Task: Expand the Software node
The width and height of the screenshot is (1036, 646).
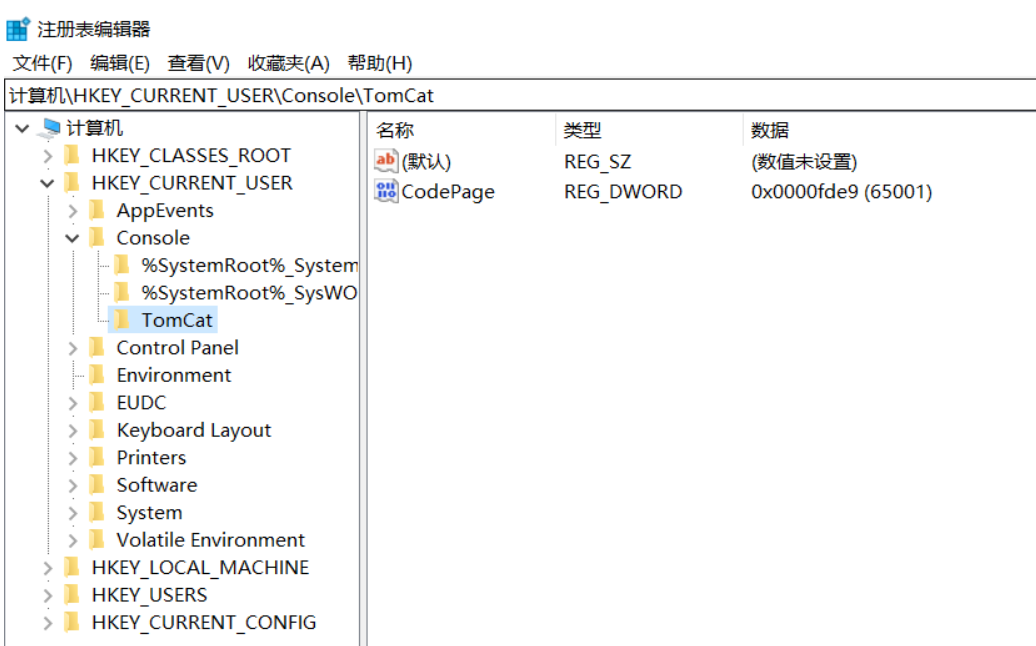Action: [73, 485]
